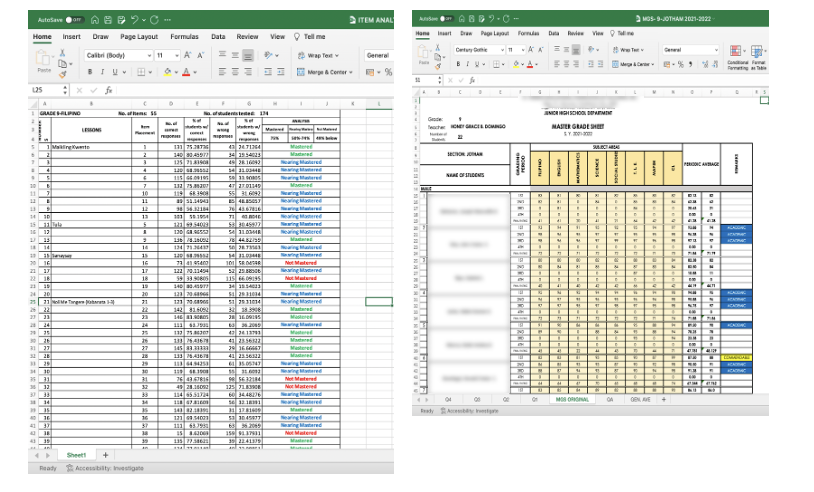814x492 pixels.
Task: Click the formula bar in the MGS-9-JOTHAM window
Action: pyautogui.click(x=623, y=80)
